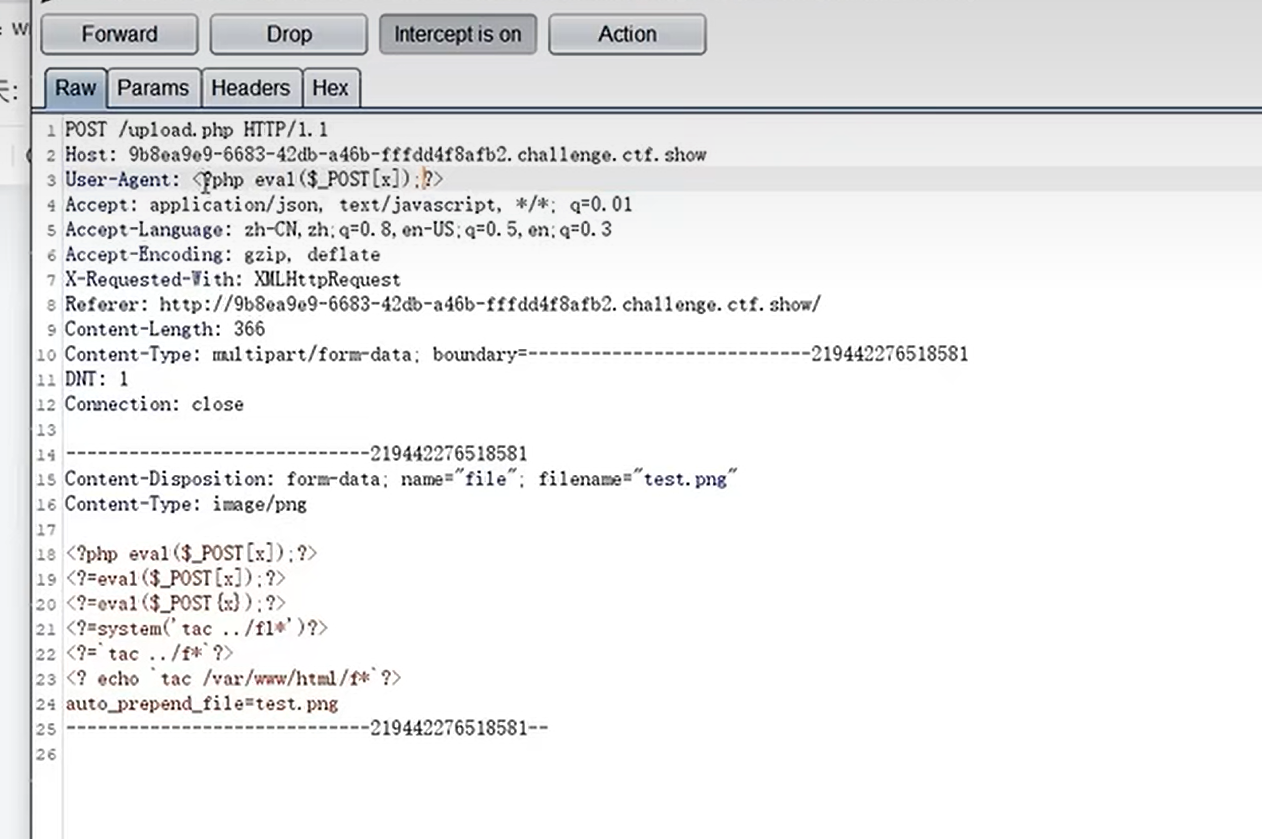This screenshot has height=839, width=1262.
Task: Click the Forward button
Action: click(x=119, y=34)
